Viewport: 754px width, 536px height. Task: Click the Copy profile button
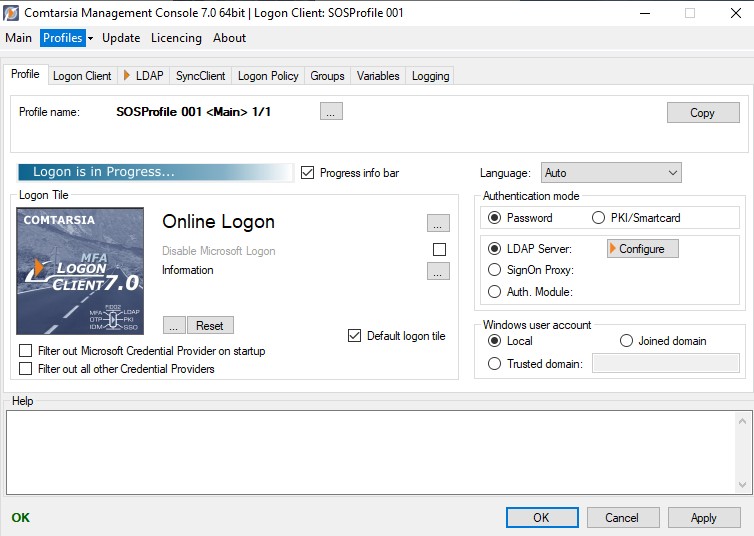point(702,113)
